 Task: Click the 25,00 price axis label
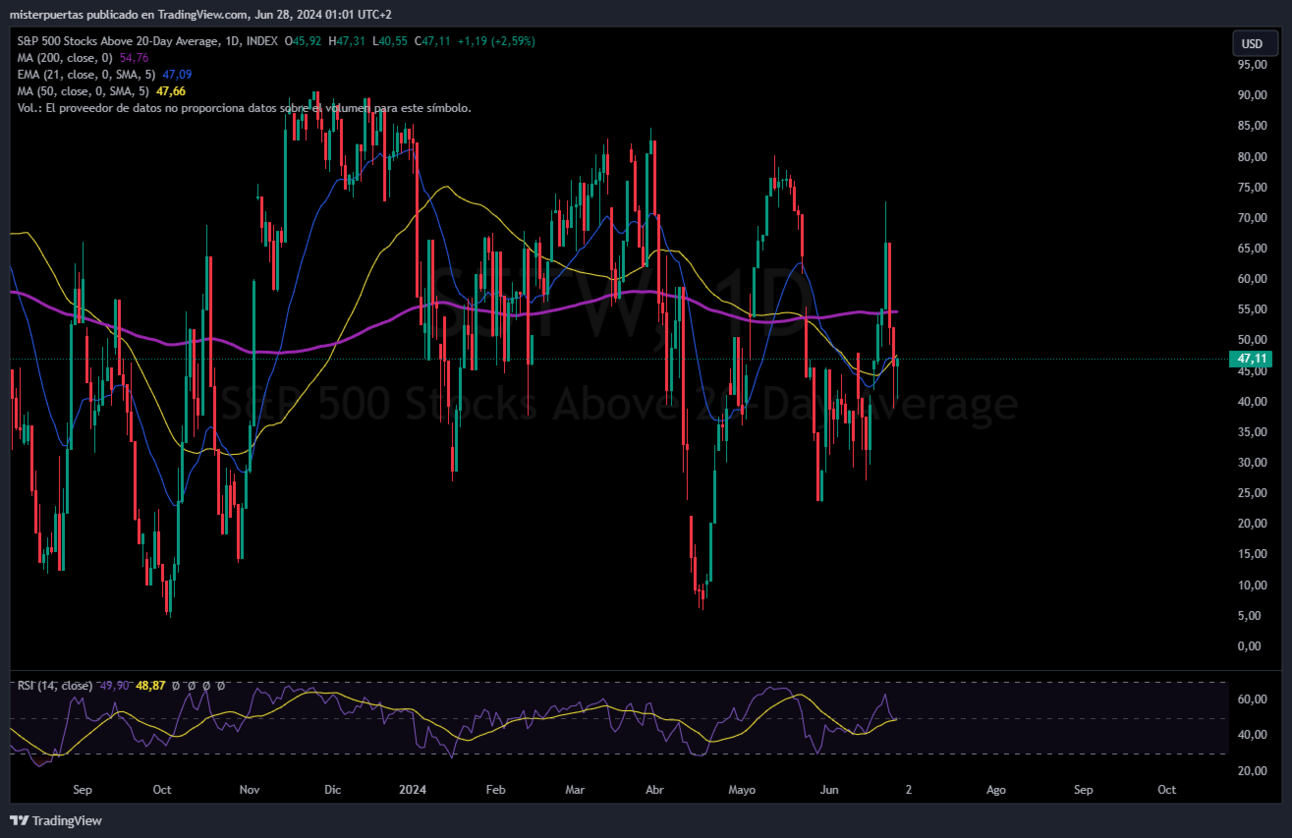point(1253,493)
